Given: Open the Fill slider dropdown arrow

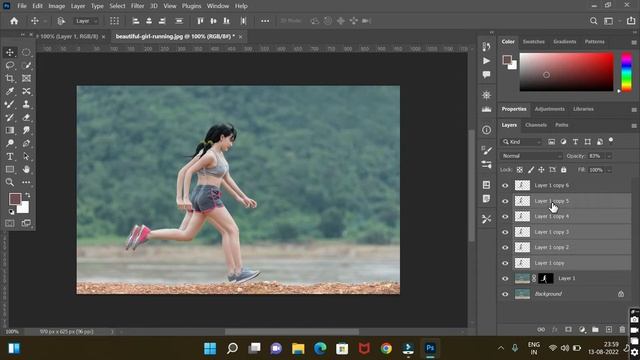Looking at the screenshot, I should (609, 170).
